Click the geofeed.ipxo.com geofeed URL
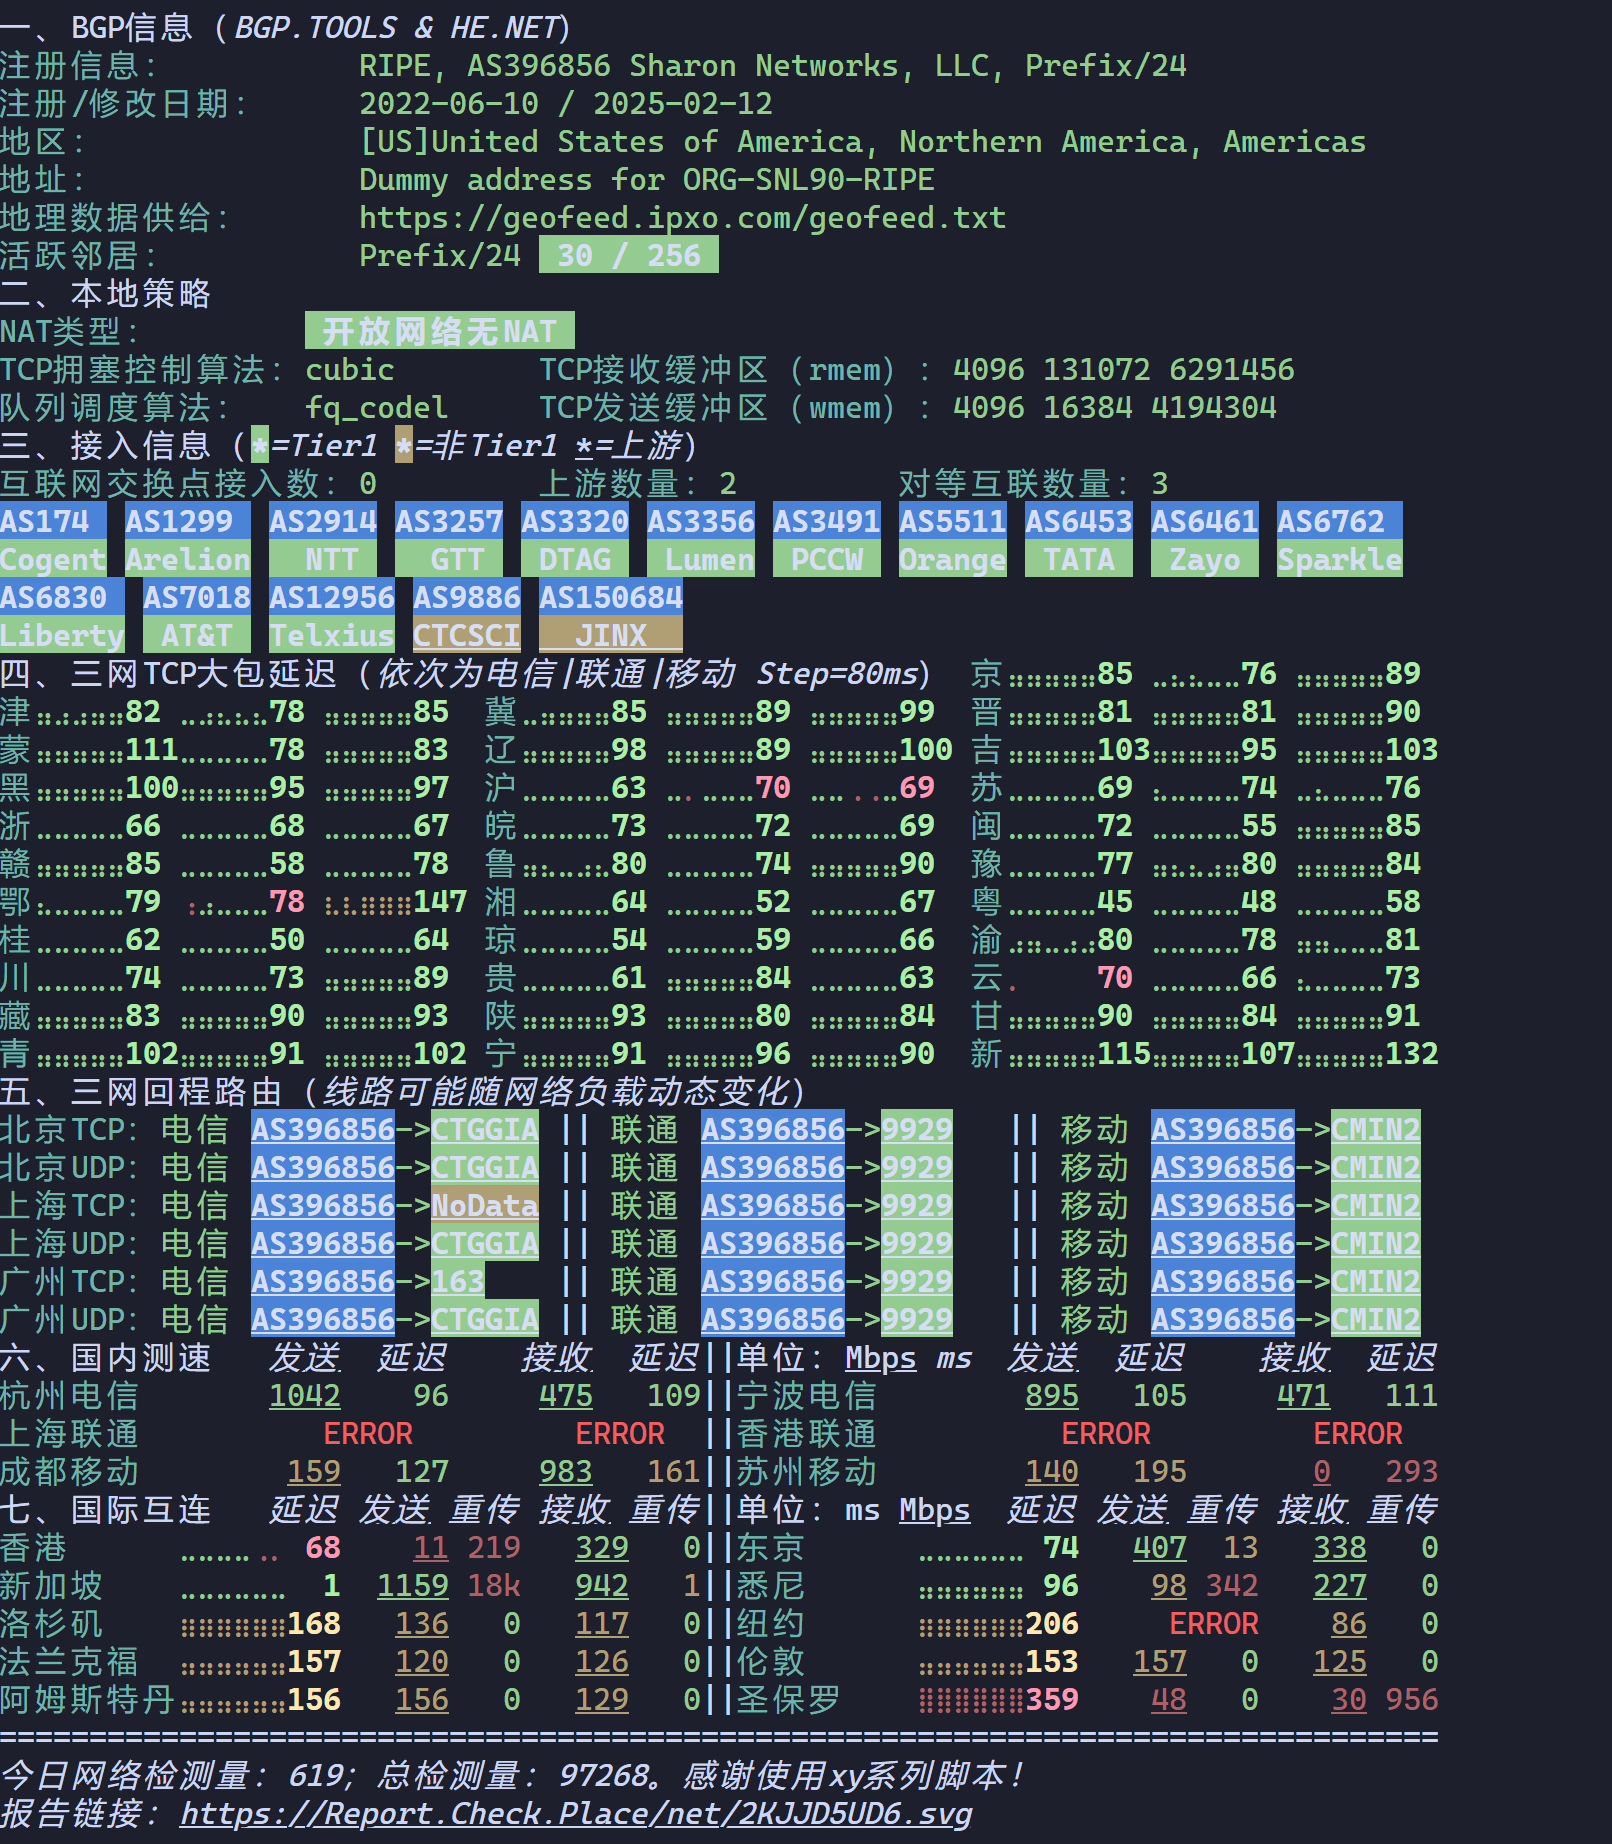This screenshot has width=1612, height=1844. (682, 218)
